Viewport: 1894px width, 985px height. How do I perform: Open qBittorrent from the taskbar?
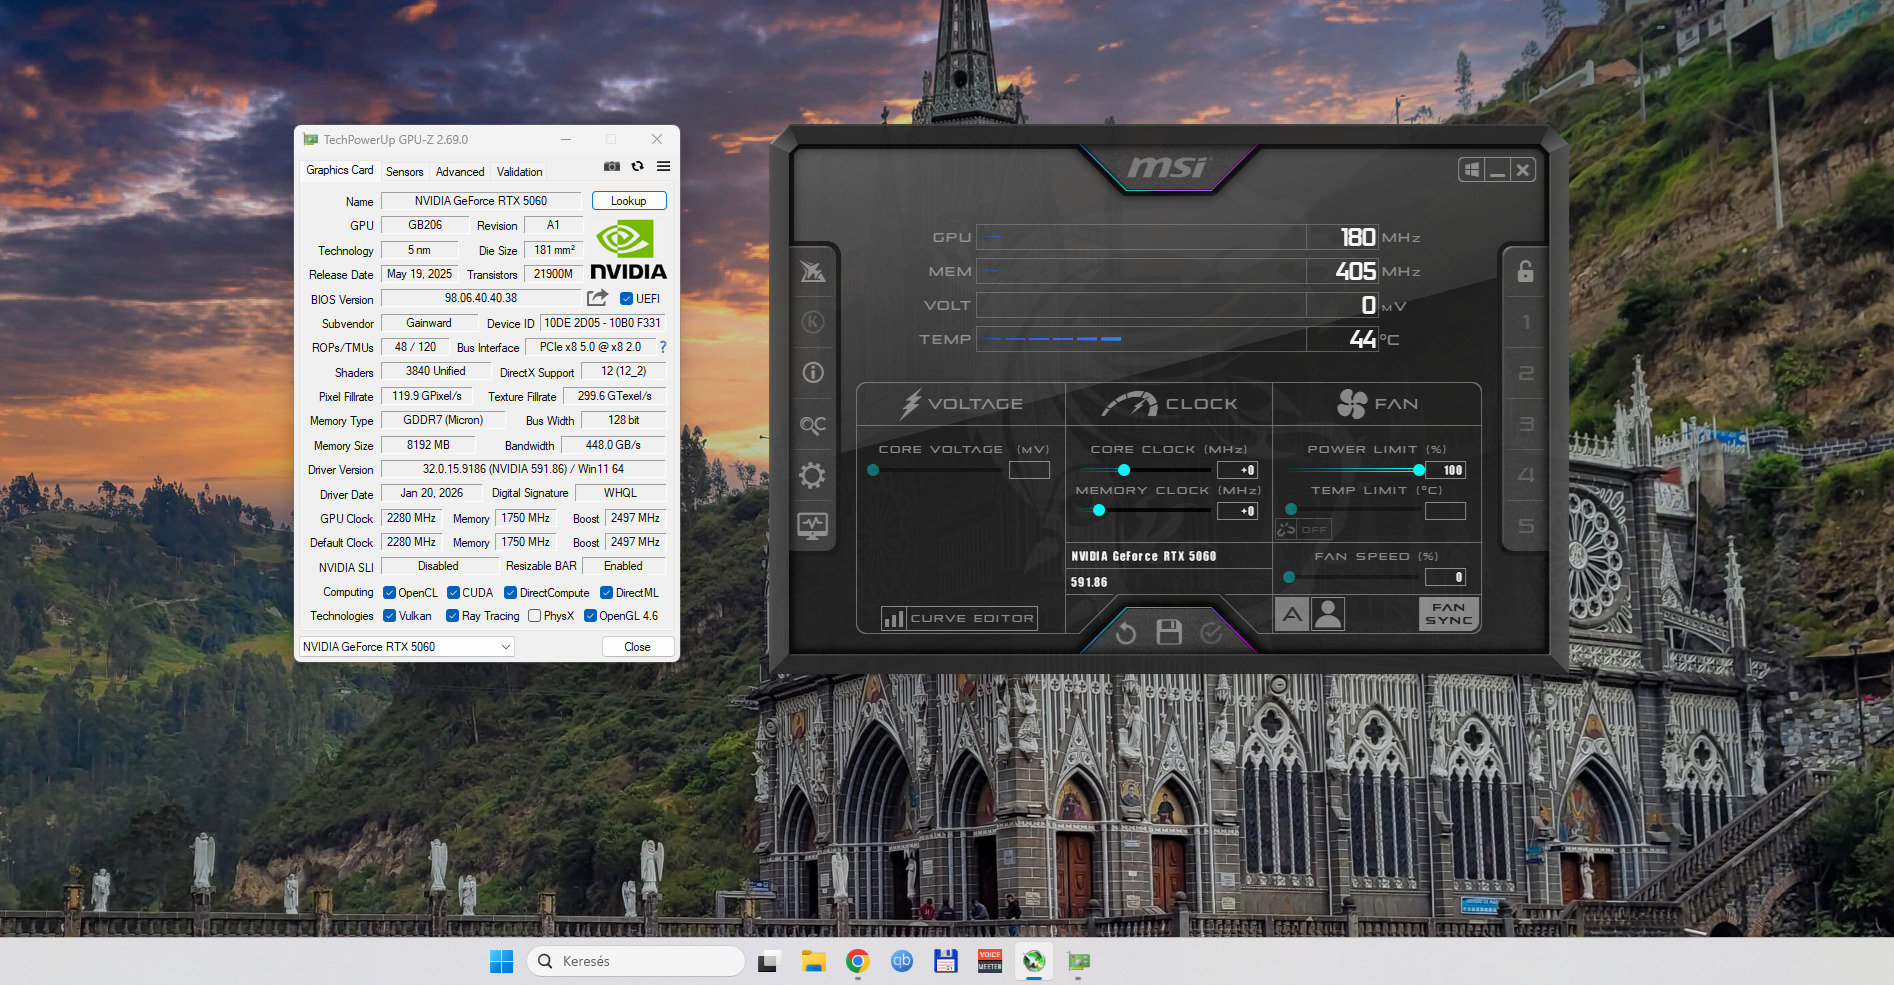(902, 961)
